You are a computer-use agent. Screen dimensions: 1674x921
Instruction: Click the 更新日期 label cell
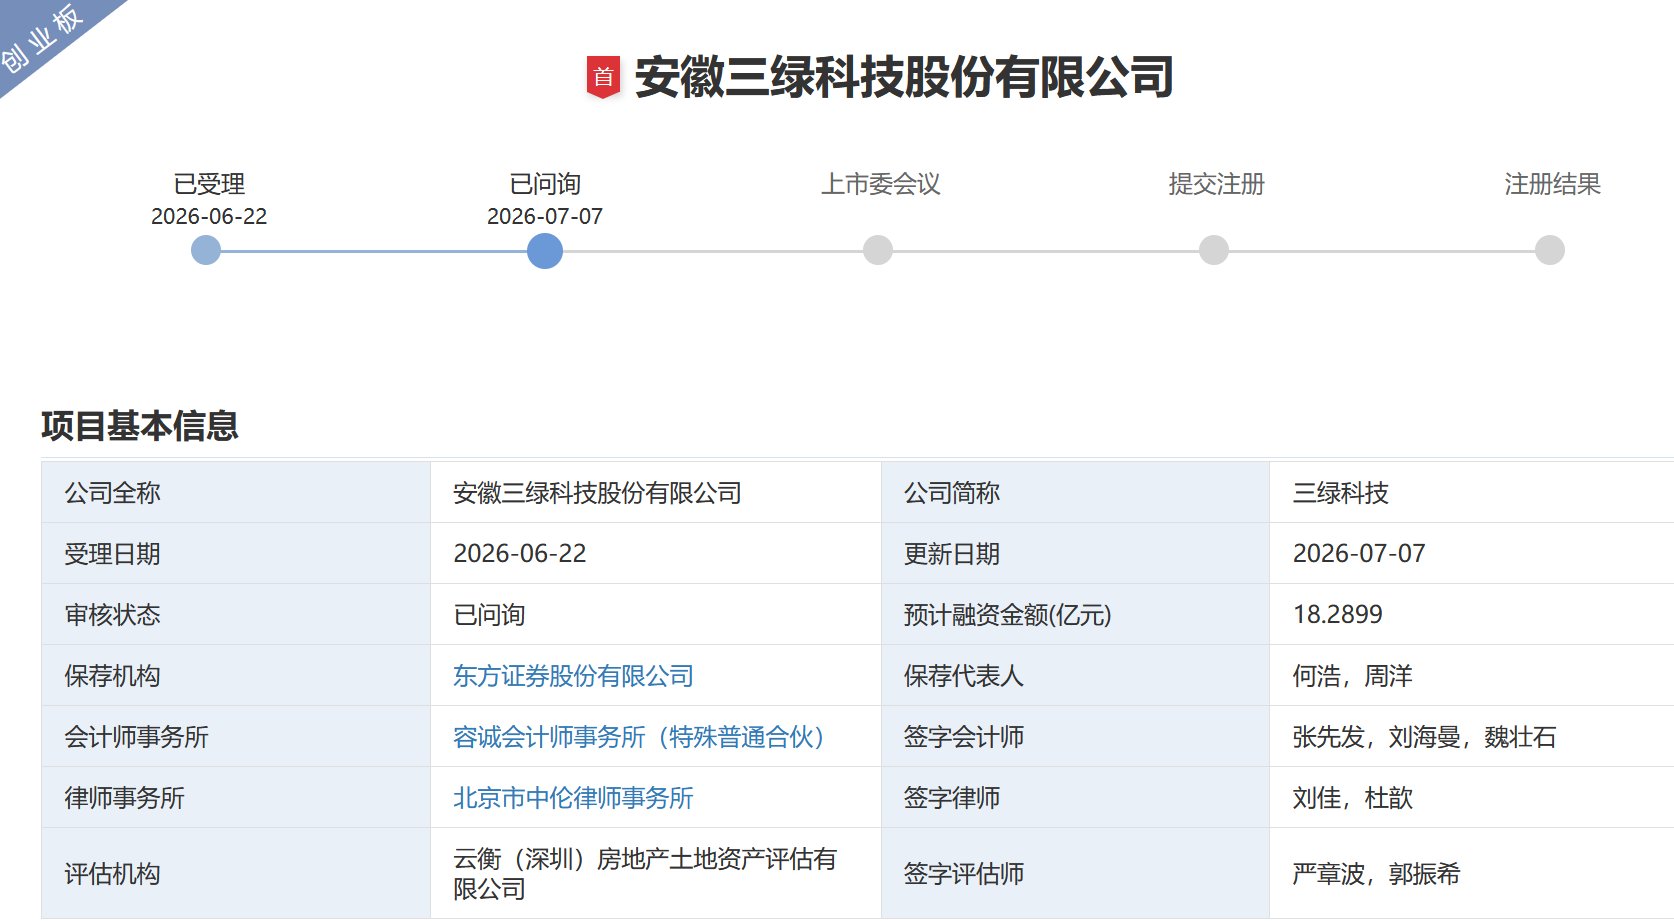click(x=1075, y=553)
